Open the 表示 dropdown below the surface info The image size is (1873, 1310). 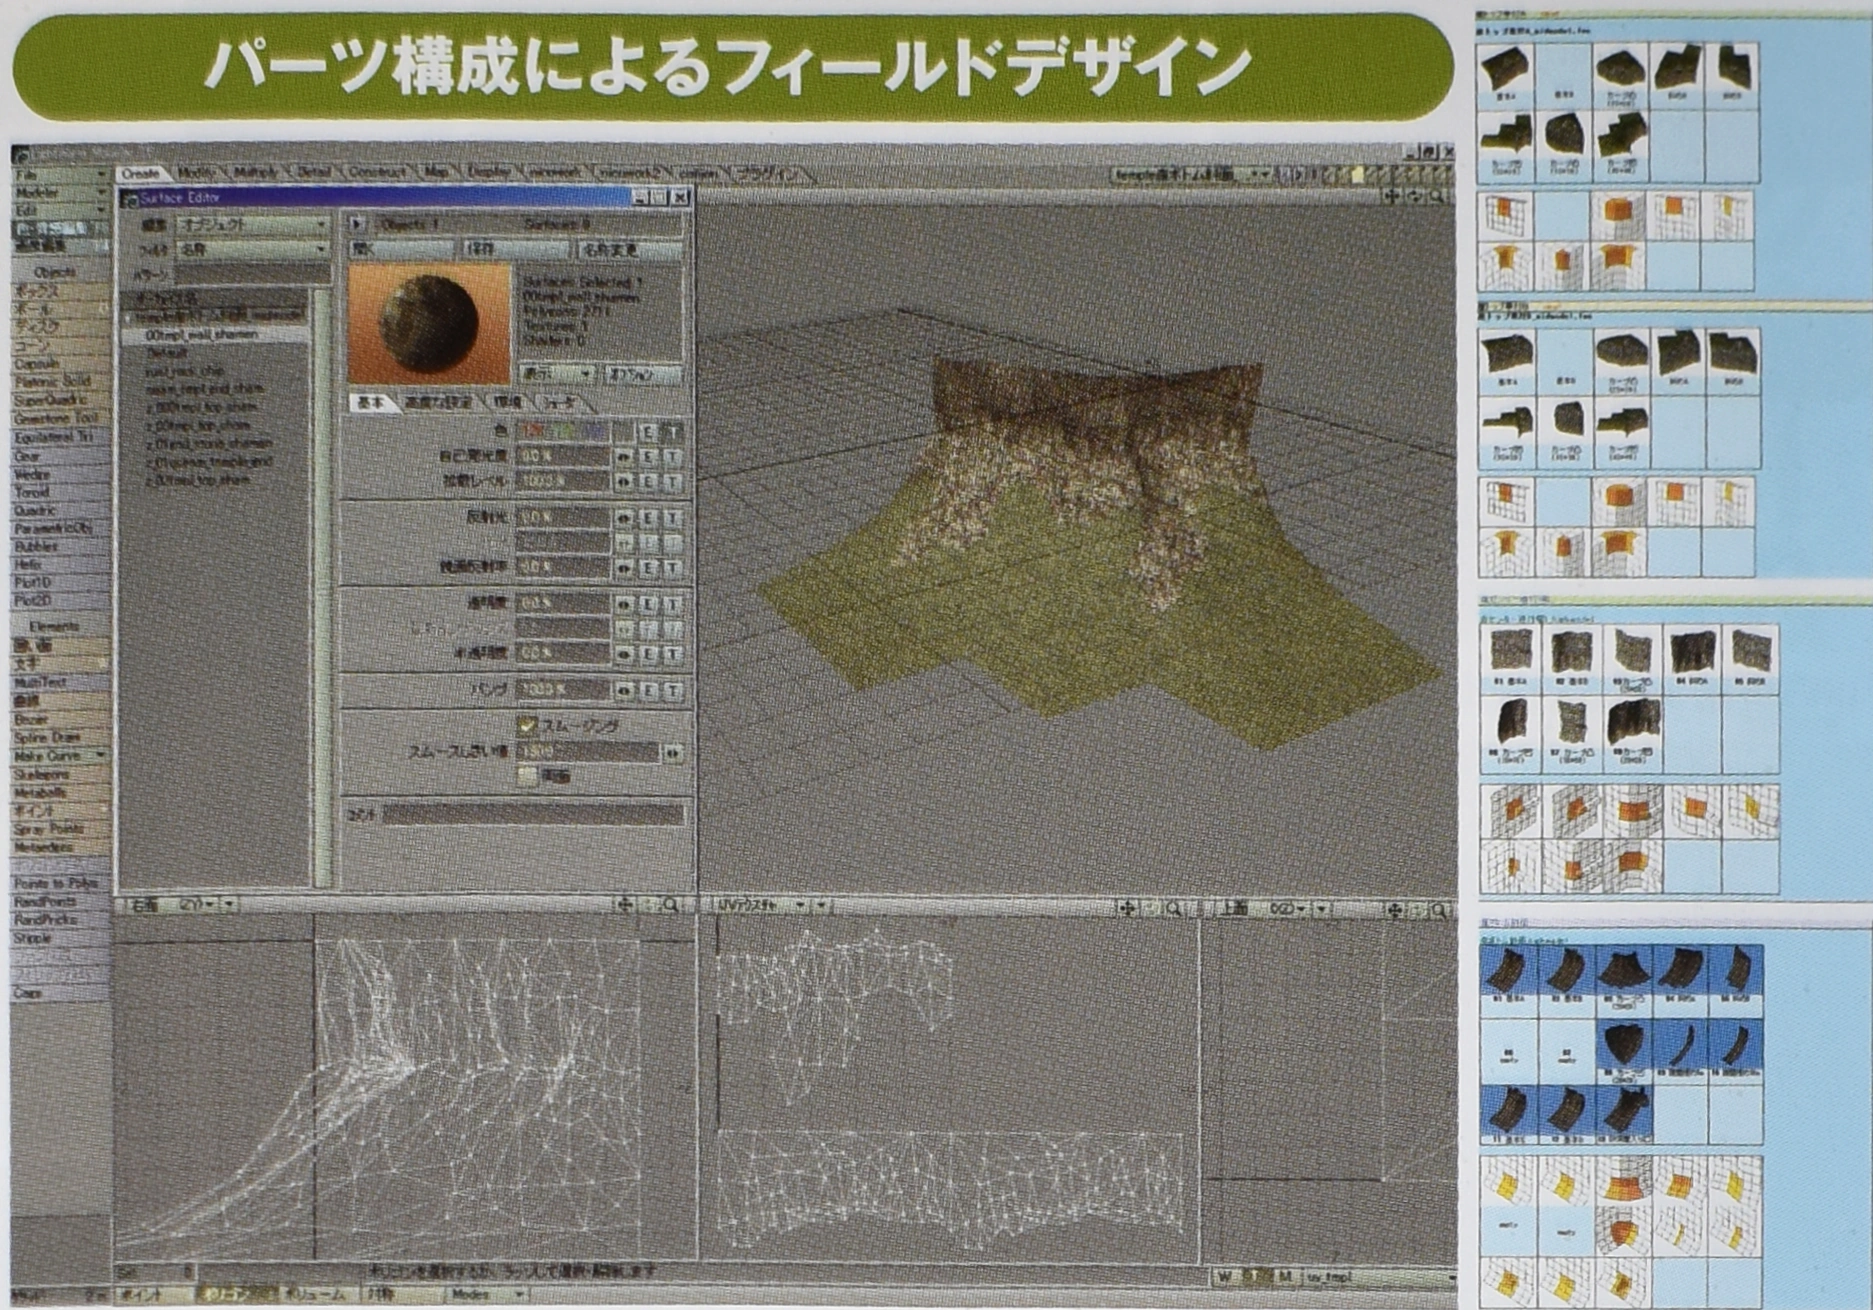tap(558, 375)
